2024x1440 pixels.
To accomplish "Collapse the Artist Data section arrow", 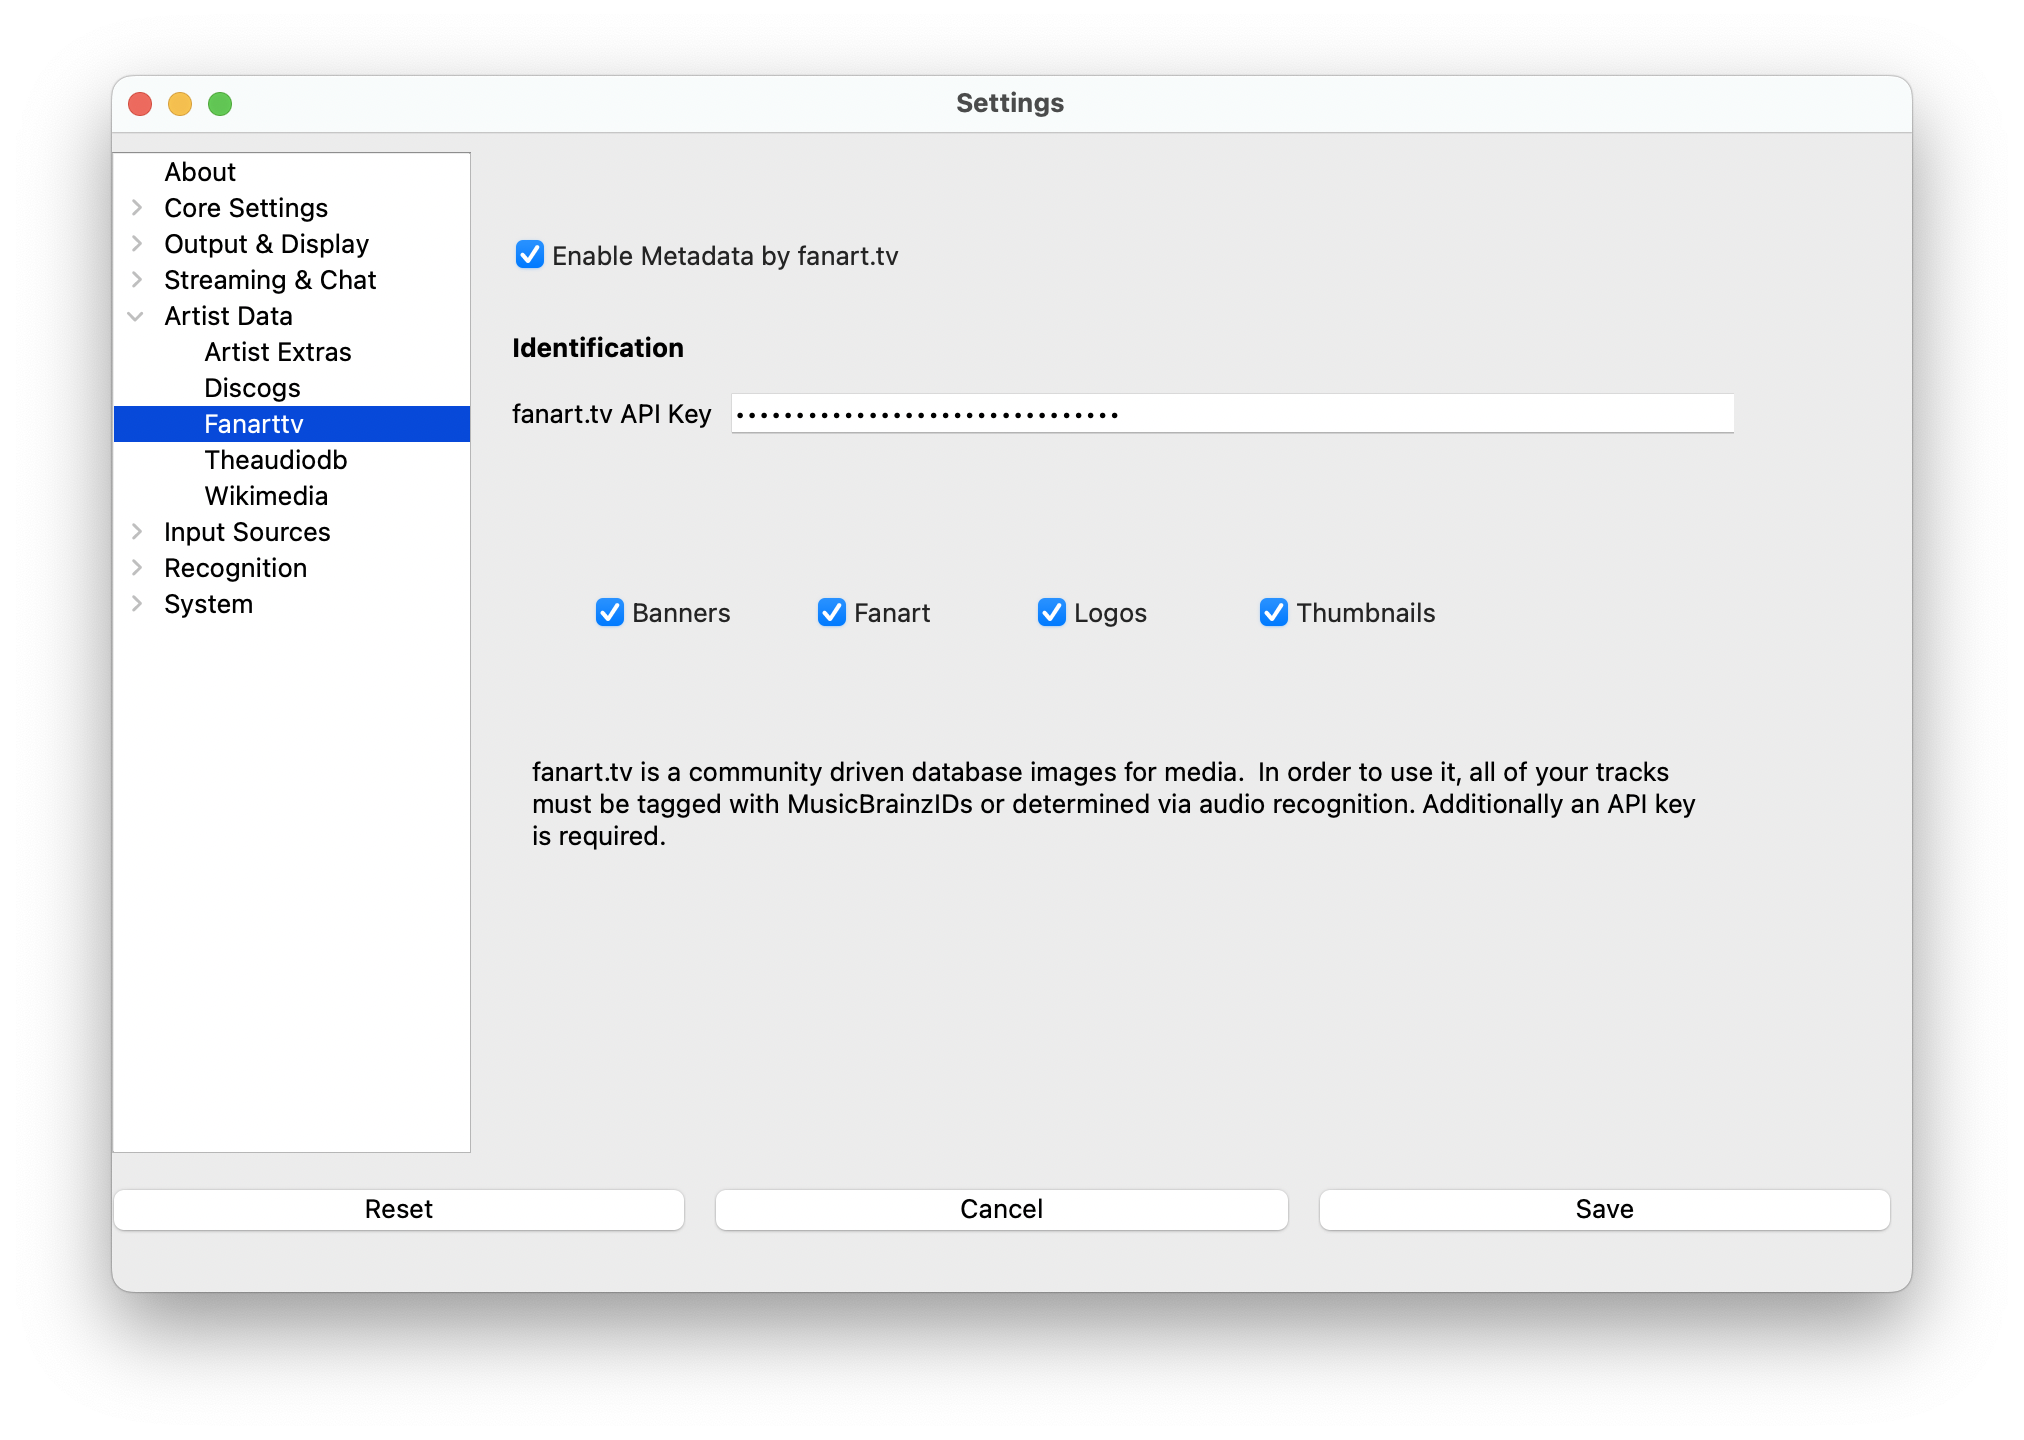I will [136, 316].
